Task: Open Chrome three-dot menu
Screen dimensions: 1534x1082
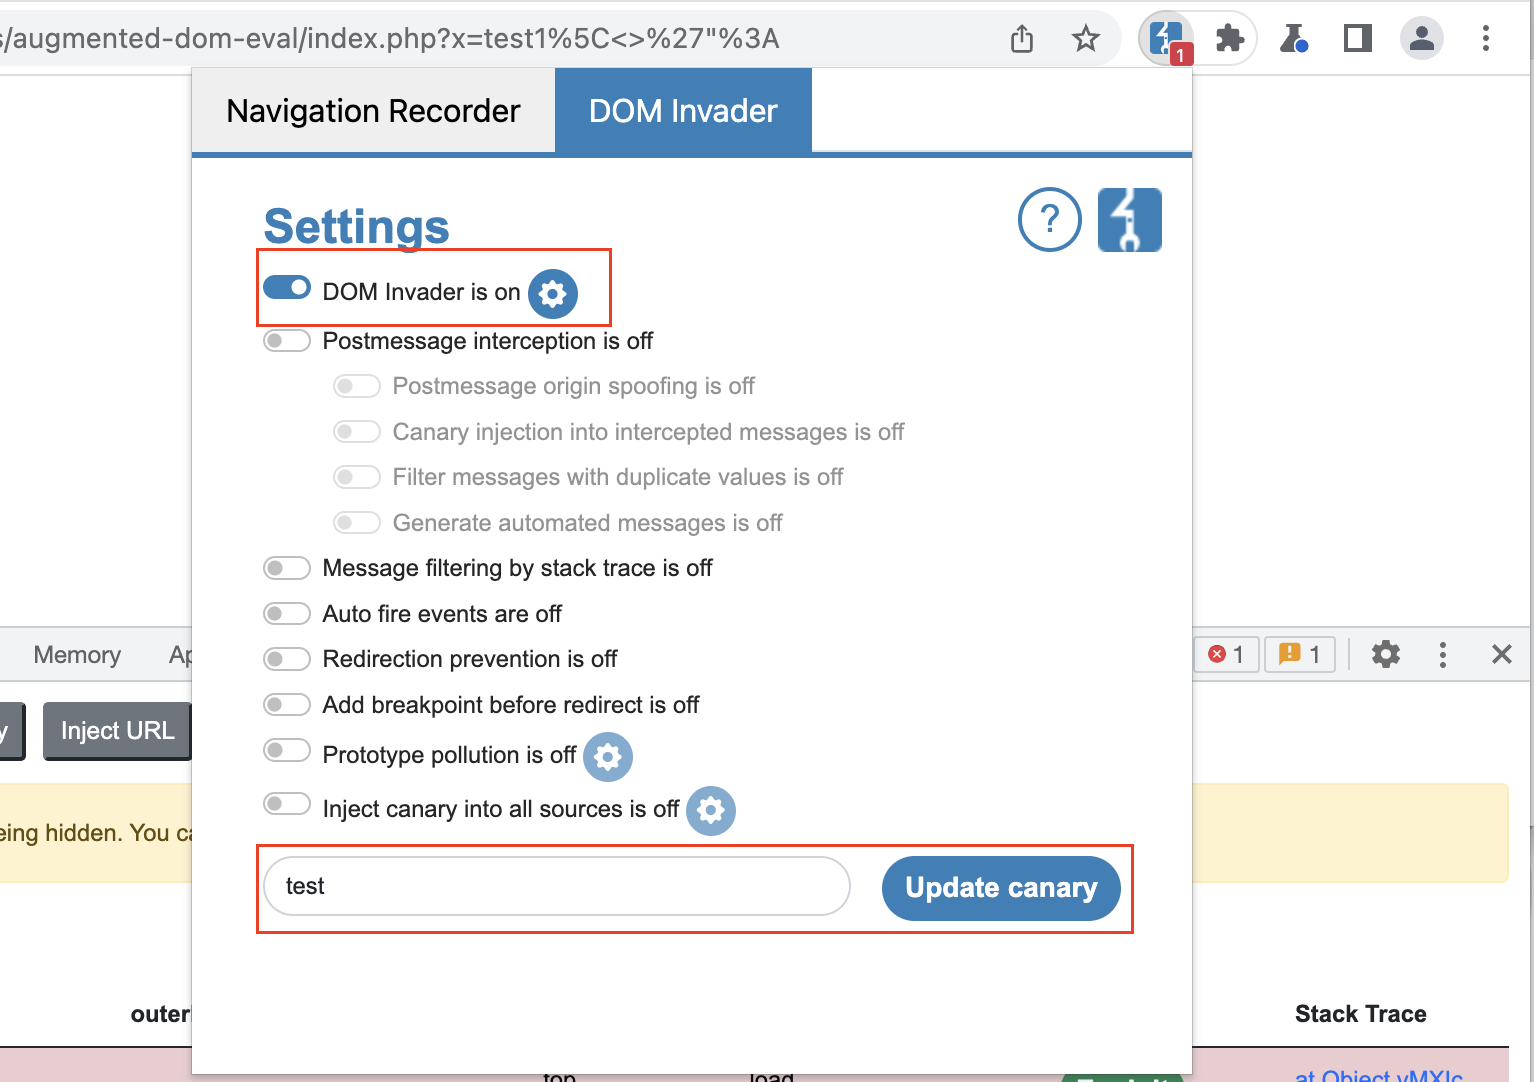Action: click(x=1486, y=39)
